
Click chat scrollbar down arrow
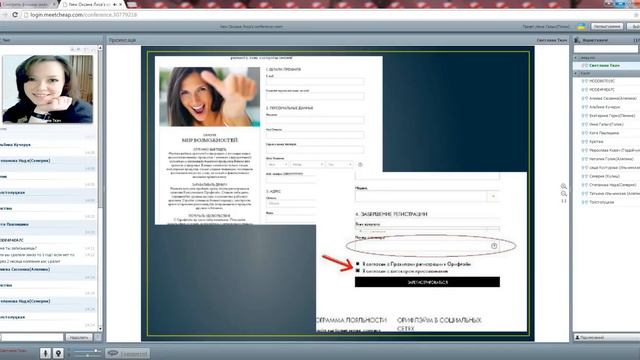click(x=100, y=328)
